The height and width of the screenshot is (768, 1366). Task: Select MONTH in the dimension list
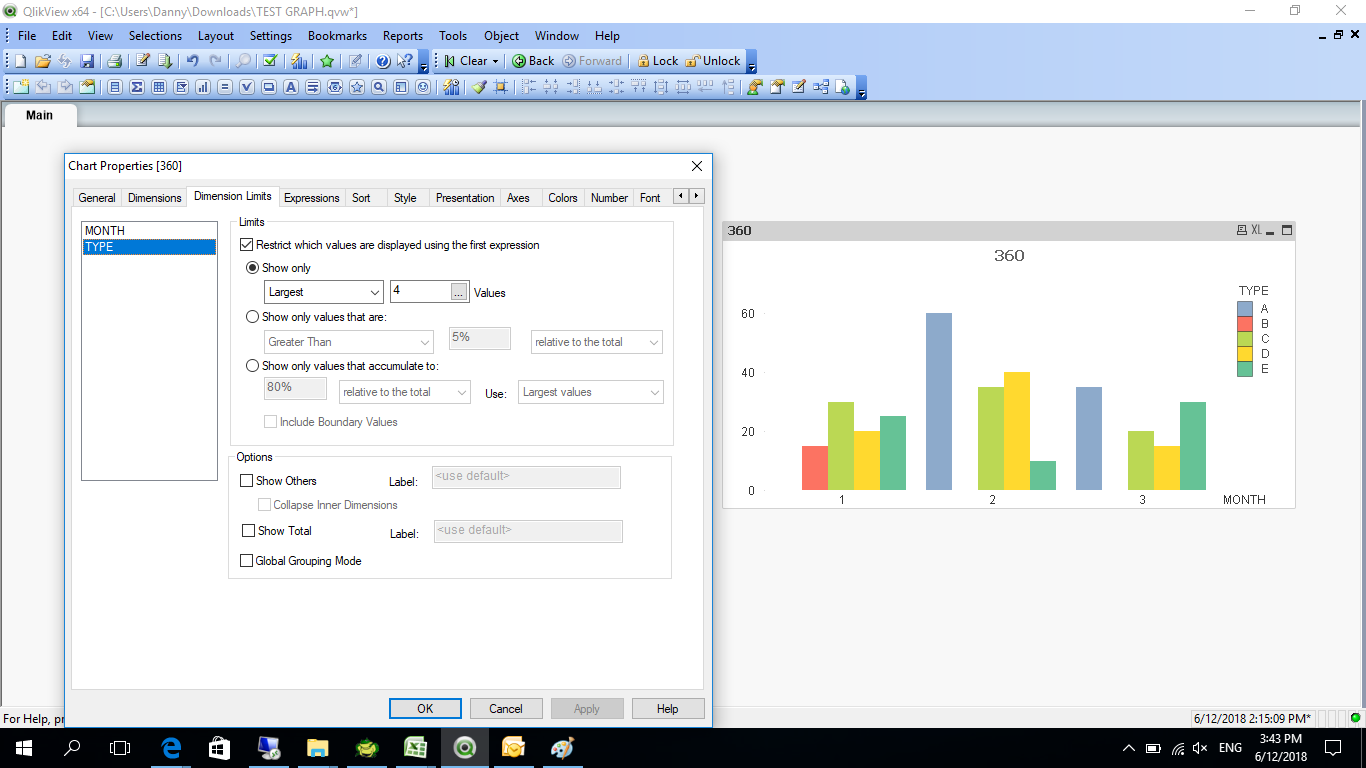(149, 231)
